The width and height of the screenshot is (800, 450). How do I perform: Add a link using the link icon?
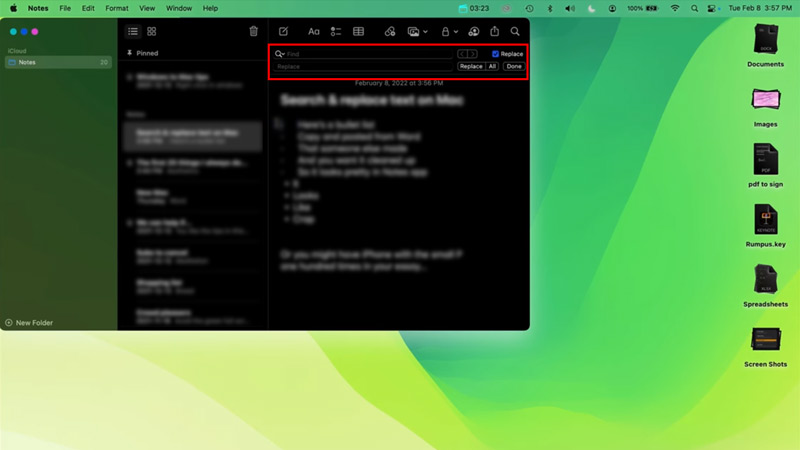tap(390, 32)
